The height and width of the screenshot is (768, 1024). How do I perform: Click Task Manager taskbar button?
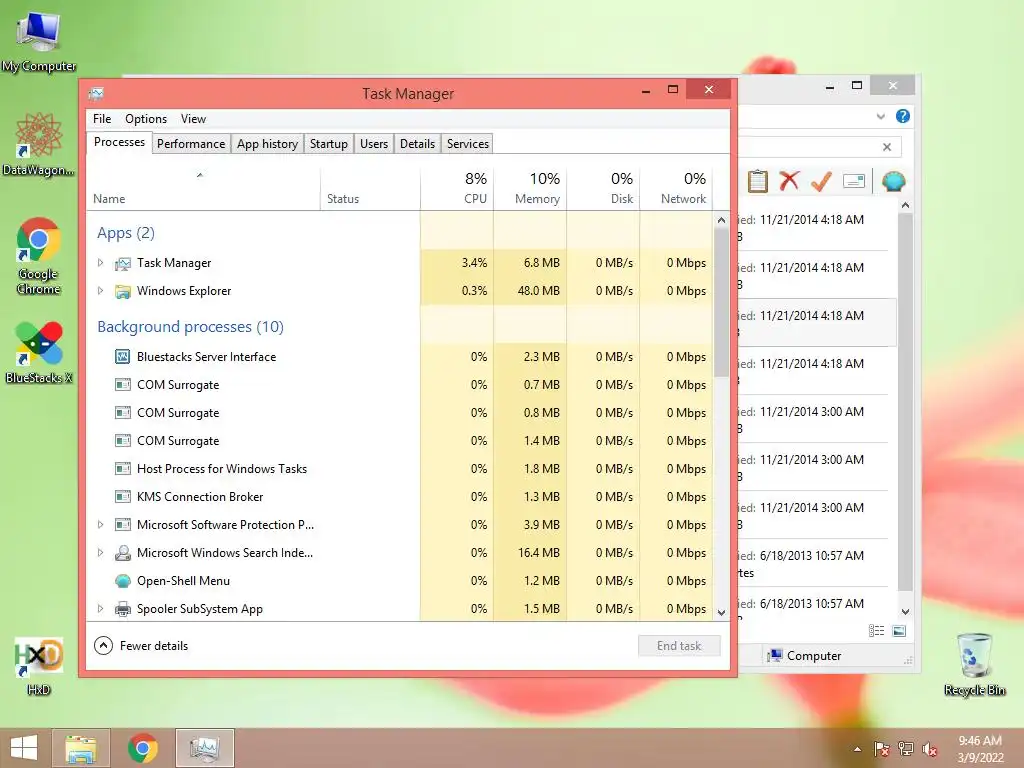tap(204, 748)
